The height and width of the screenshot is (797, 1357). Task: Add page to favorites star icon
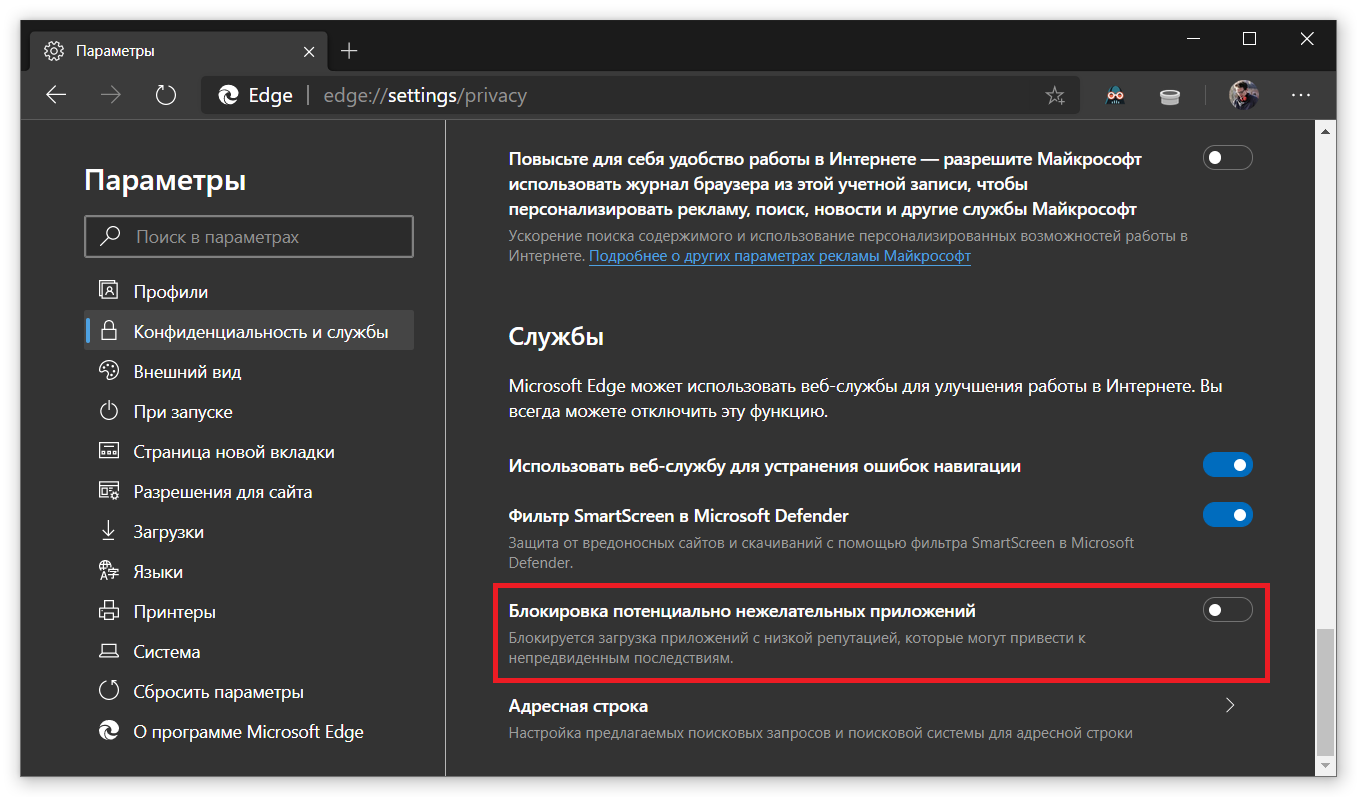point(1055,96)
